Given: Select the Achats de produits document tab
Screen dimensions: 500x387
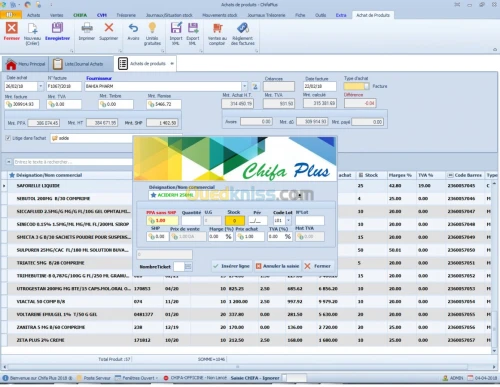Looking at the screenshot, I should 145,64.
